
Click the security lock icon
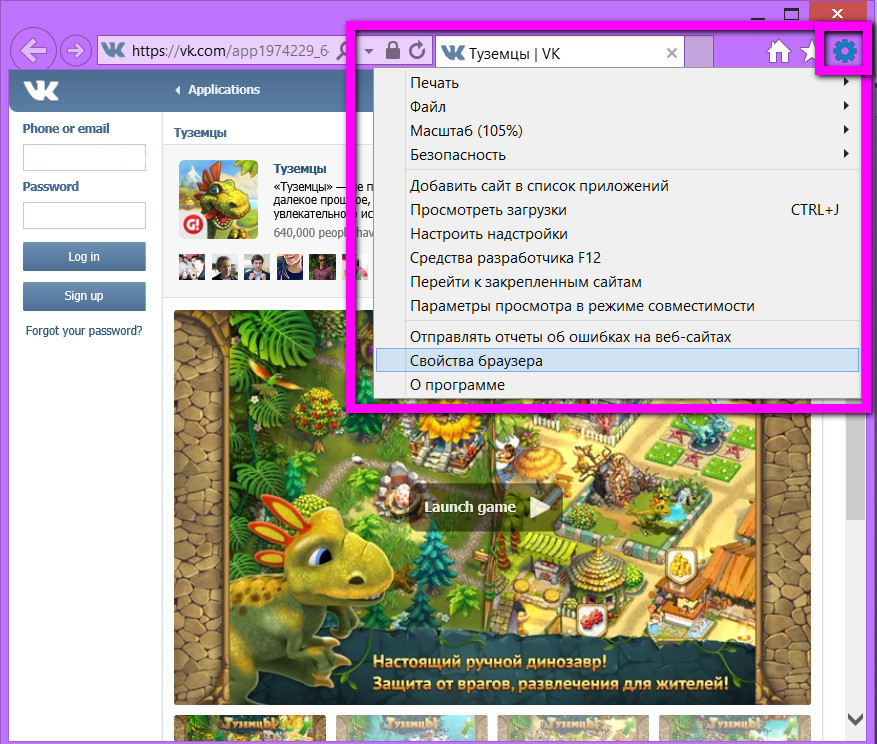(x=393, y=50)
